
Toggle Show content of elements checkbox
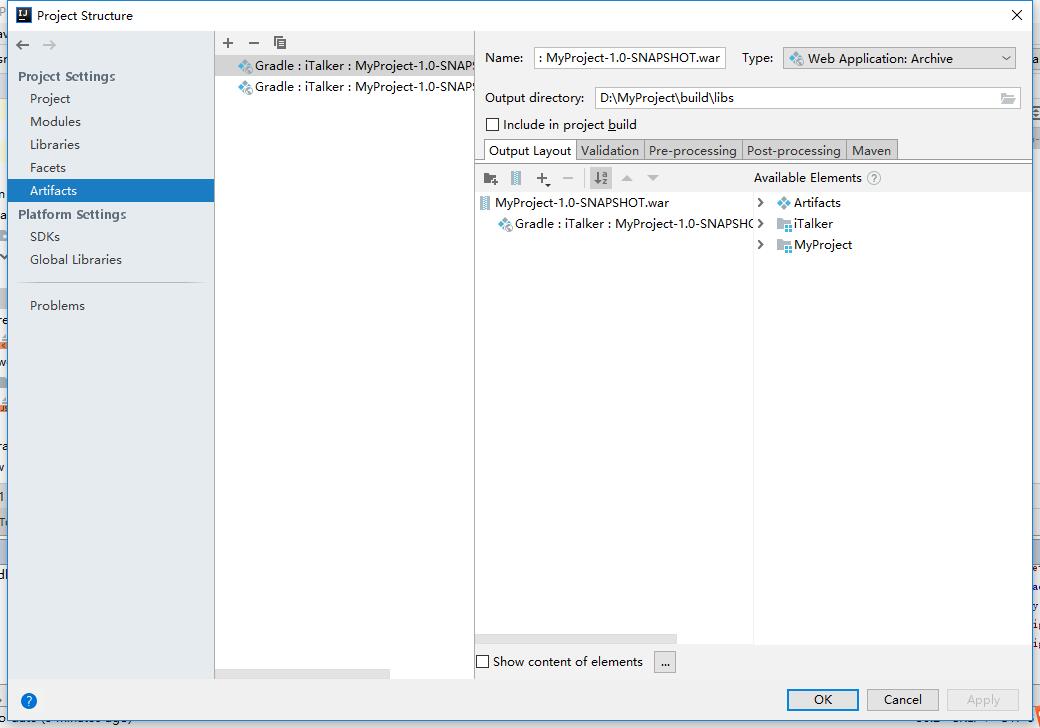483,662
